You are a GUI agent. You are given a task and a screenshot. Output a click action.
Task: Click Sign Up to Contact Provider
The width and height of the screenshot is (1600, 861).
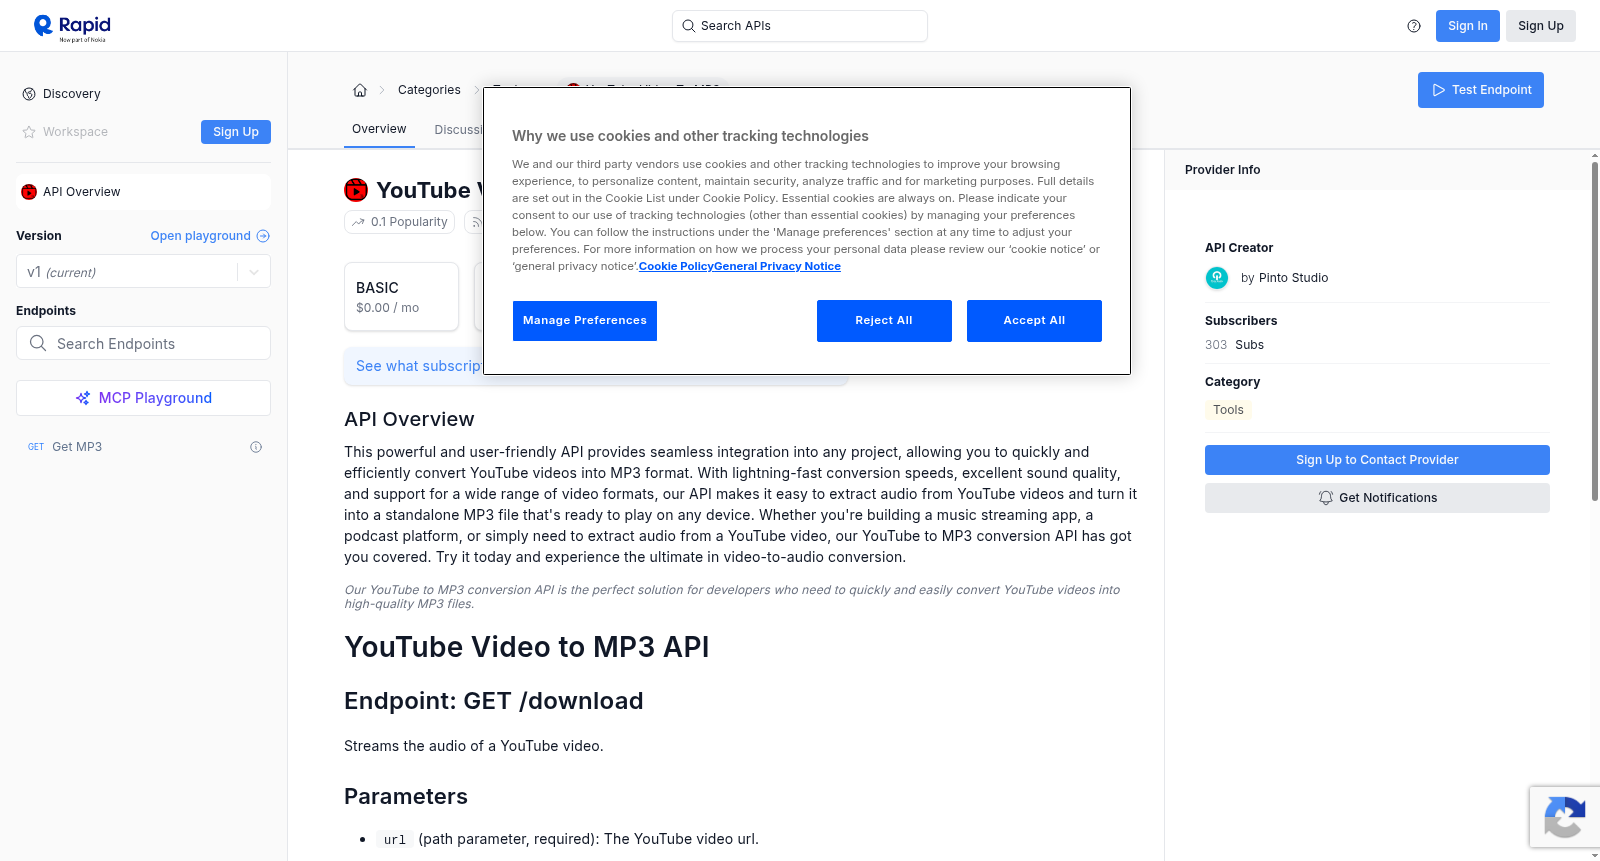tap(1377, 460)
